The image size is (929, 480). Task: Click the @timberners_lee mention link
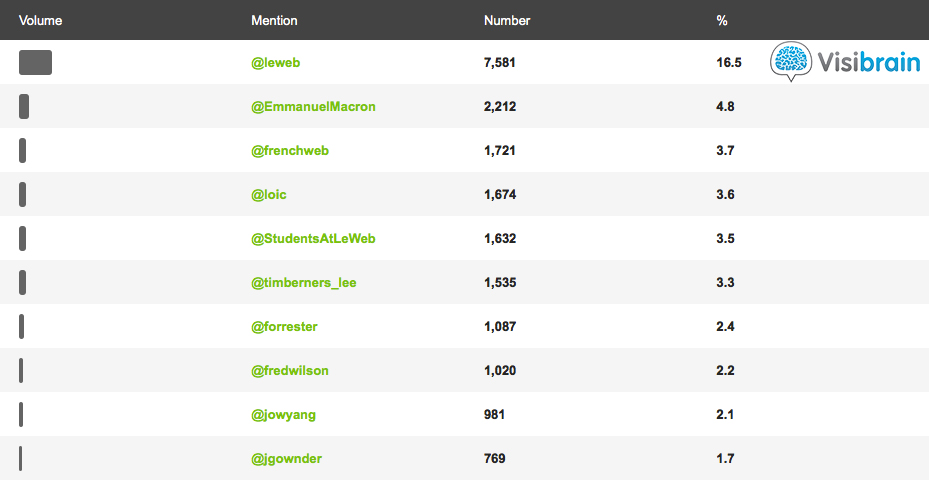pyautogui.click(x=304, y=283)
